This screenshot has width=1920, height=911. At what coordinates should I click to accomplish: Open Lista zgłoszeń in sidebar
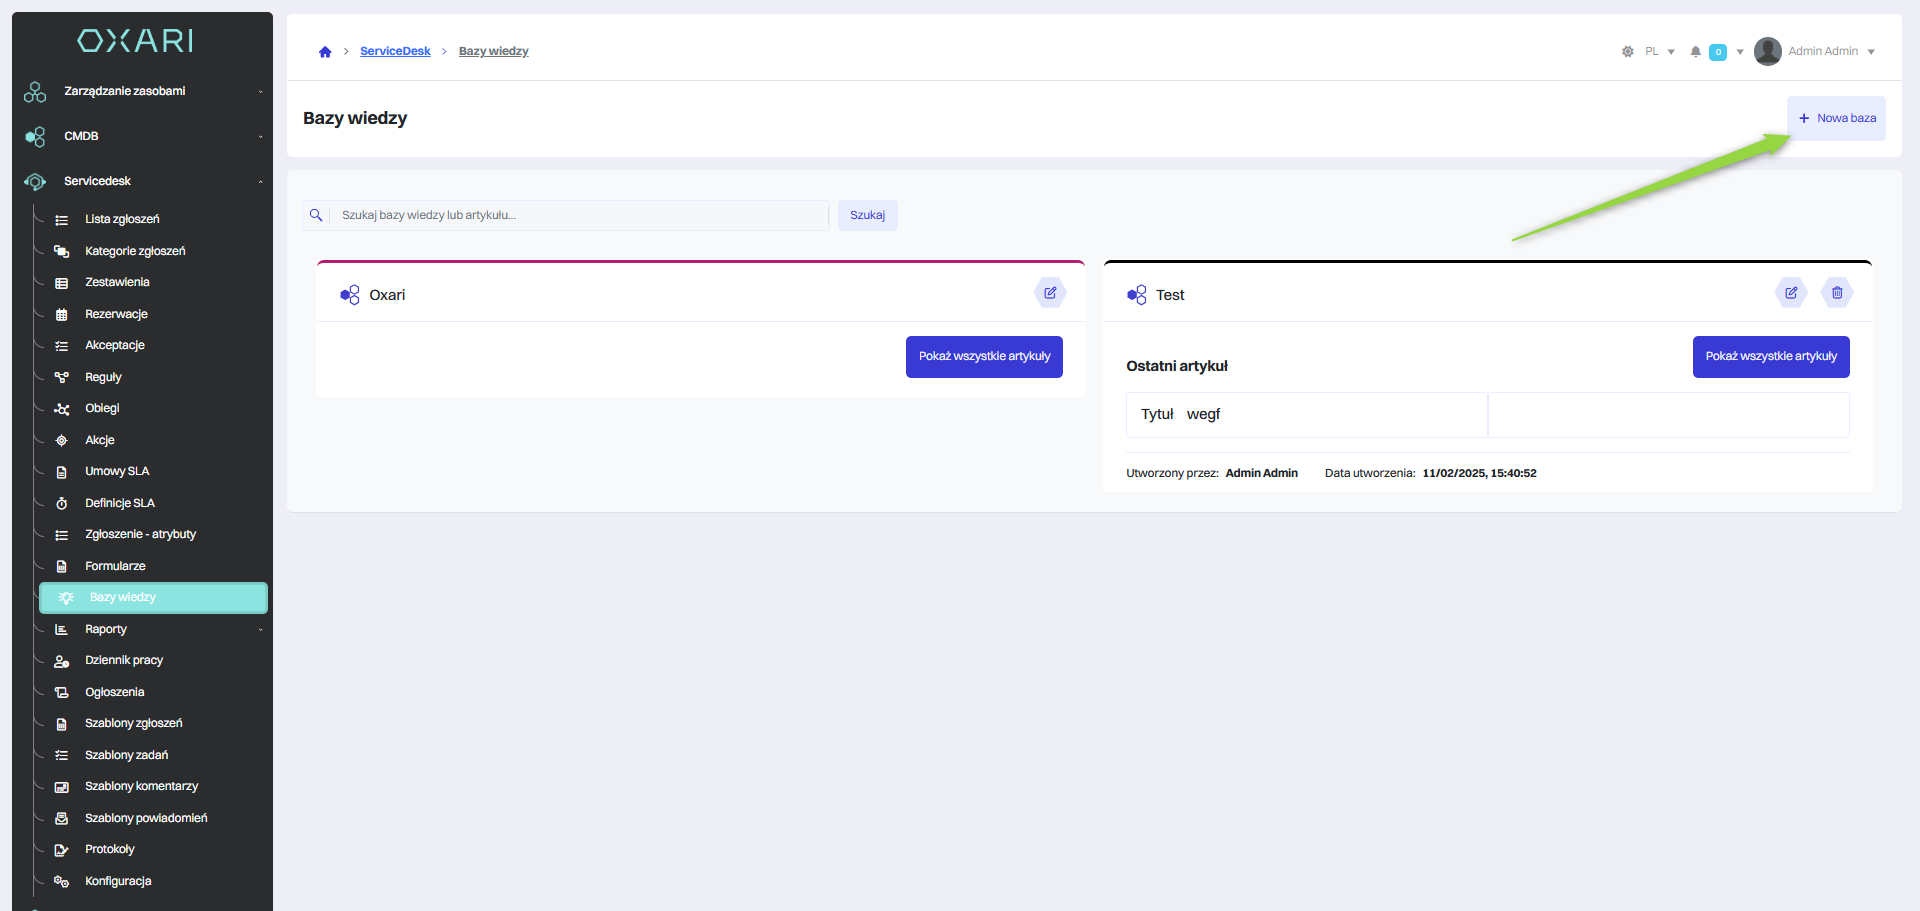[122, 219]
